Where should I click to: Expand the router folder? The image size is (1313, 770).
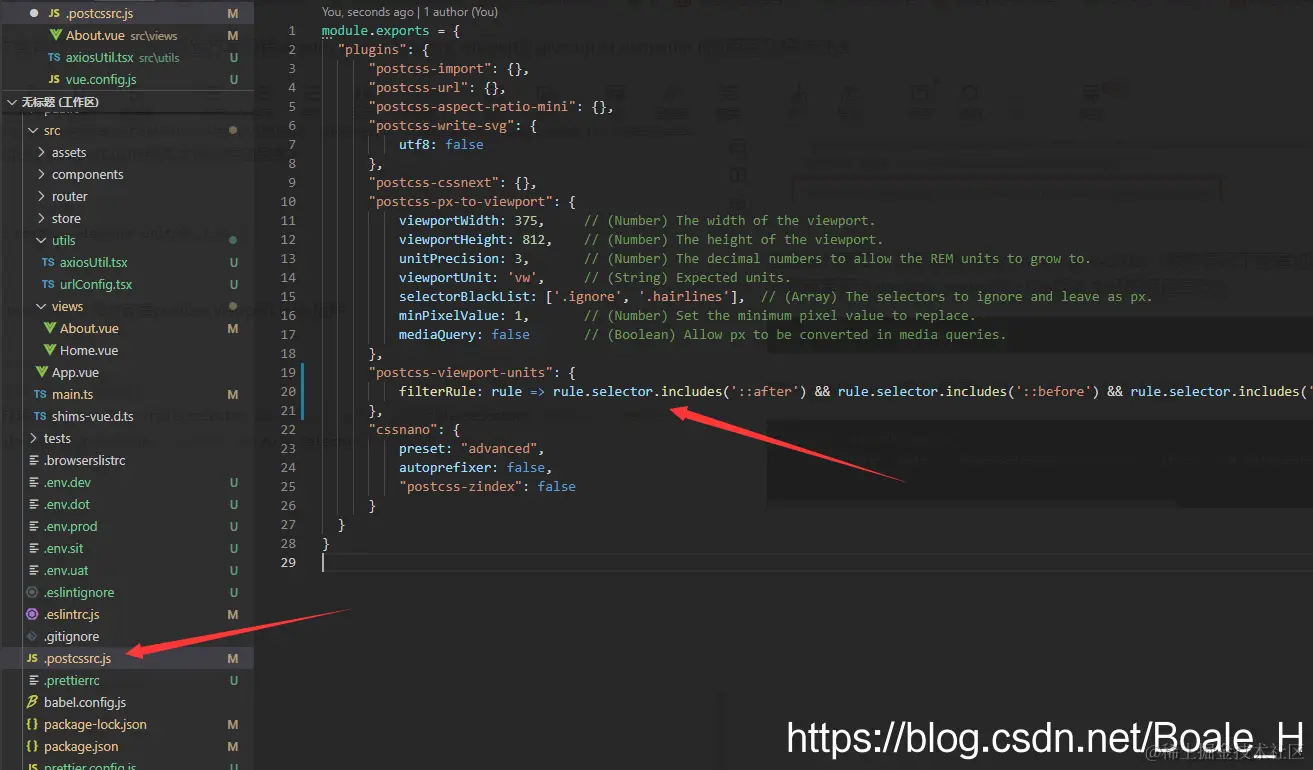pos(41,196)
